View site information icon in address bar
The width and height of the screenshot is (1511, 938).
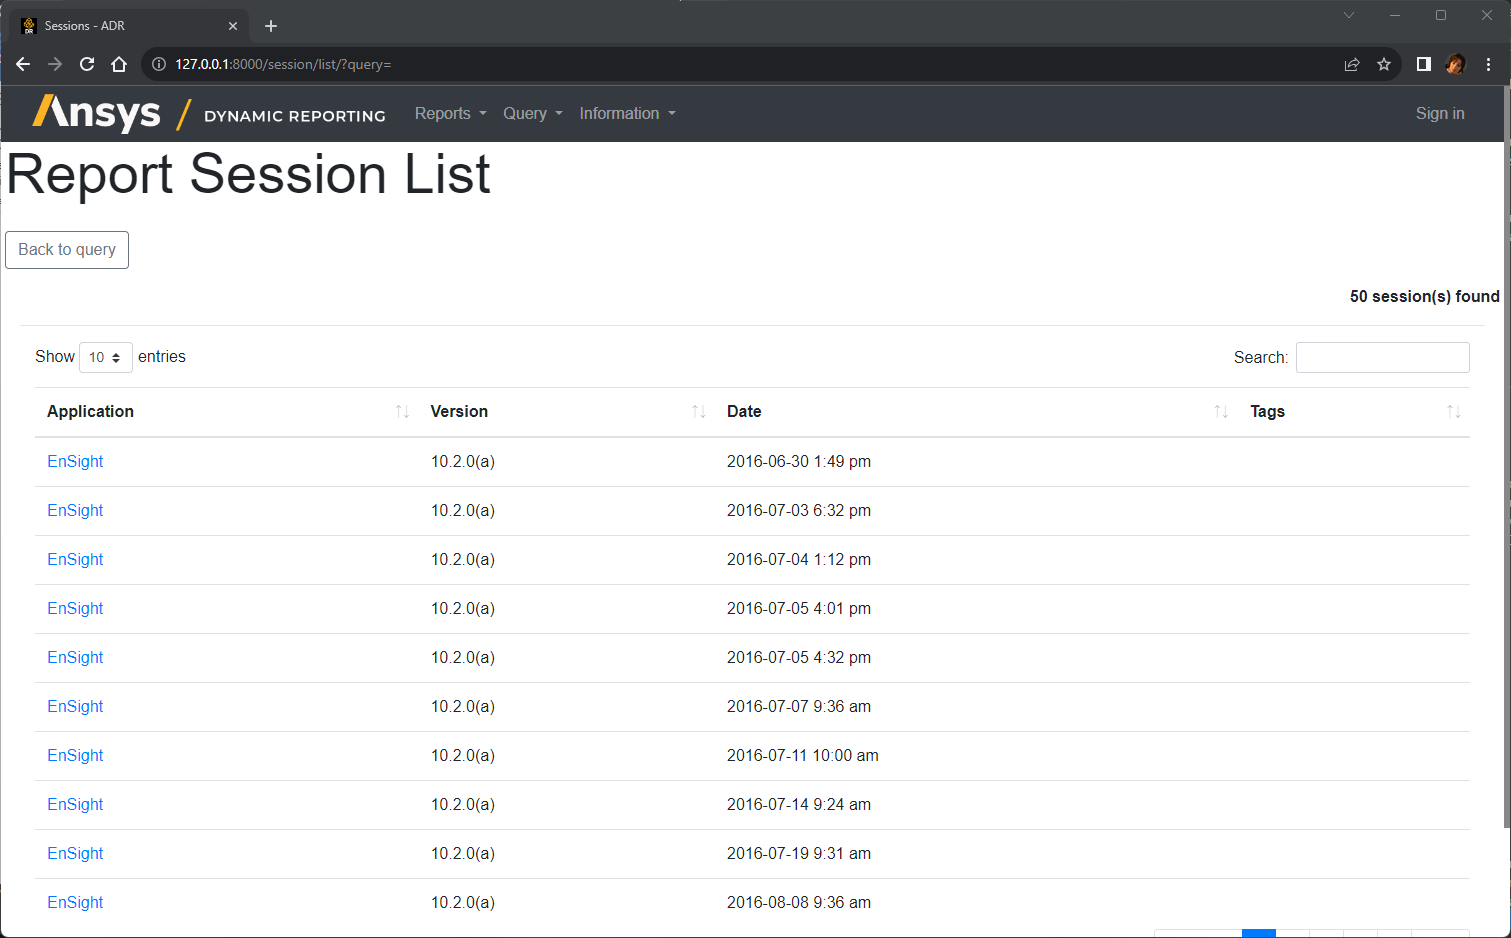158,64
